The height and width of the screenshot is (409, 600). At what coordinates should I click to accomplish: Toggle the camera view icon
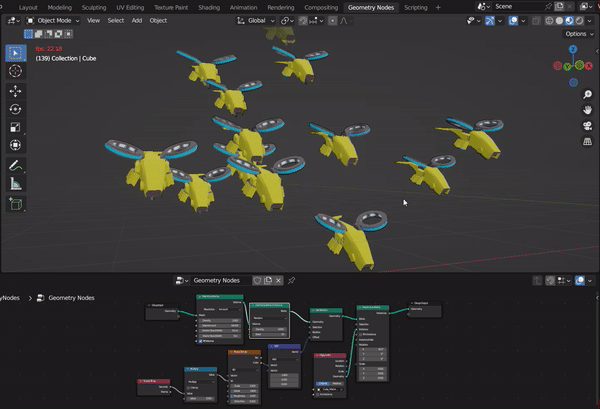point(587,125)
